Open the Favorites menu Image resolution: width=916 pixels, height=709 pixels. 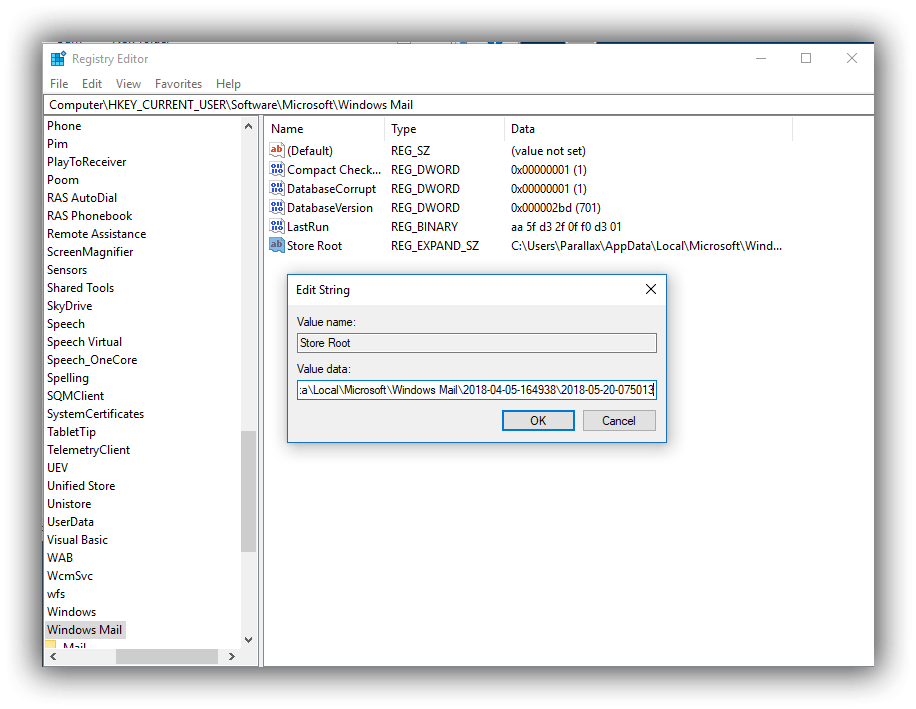pyautogui.click(x=178, y=84)
